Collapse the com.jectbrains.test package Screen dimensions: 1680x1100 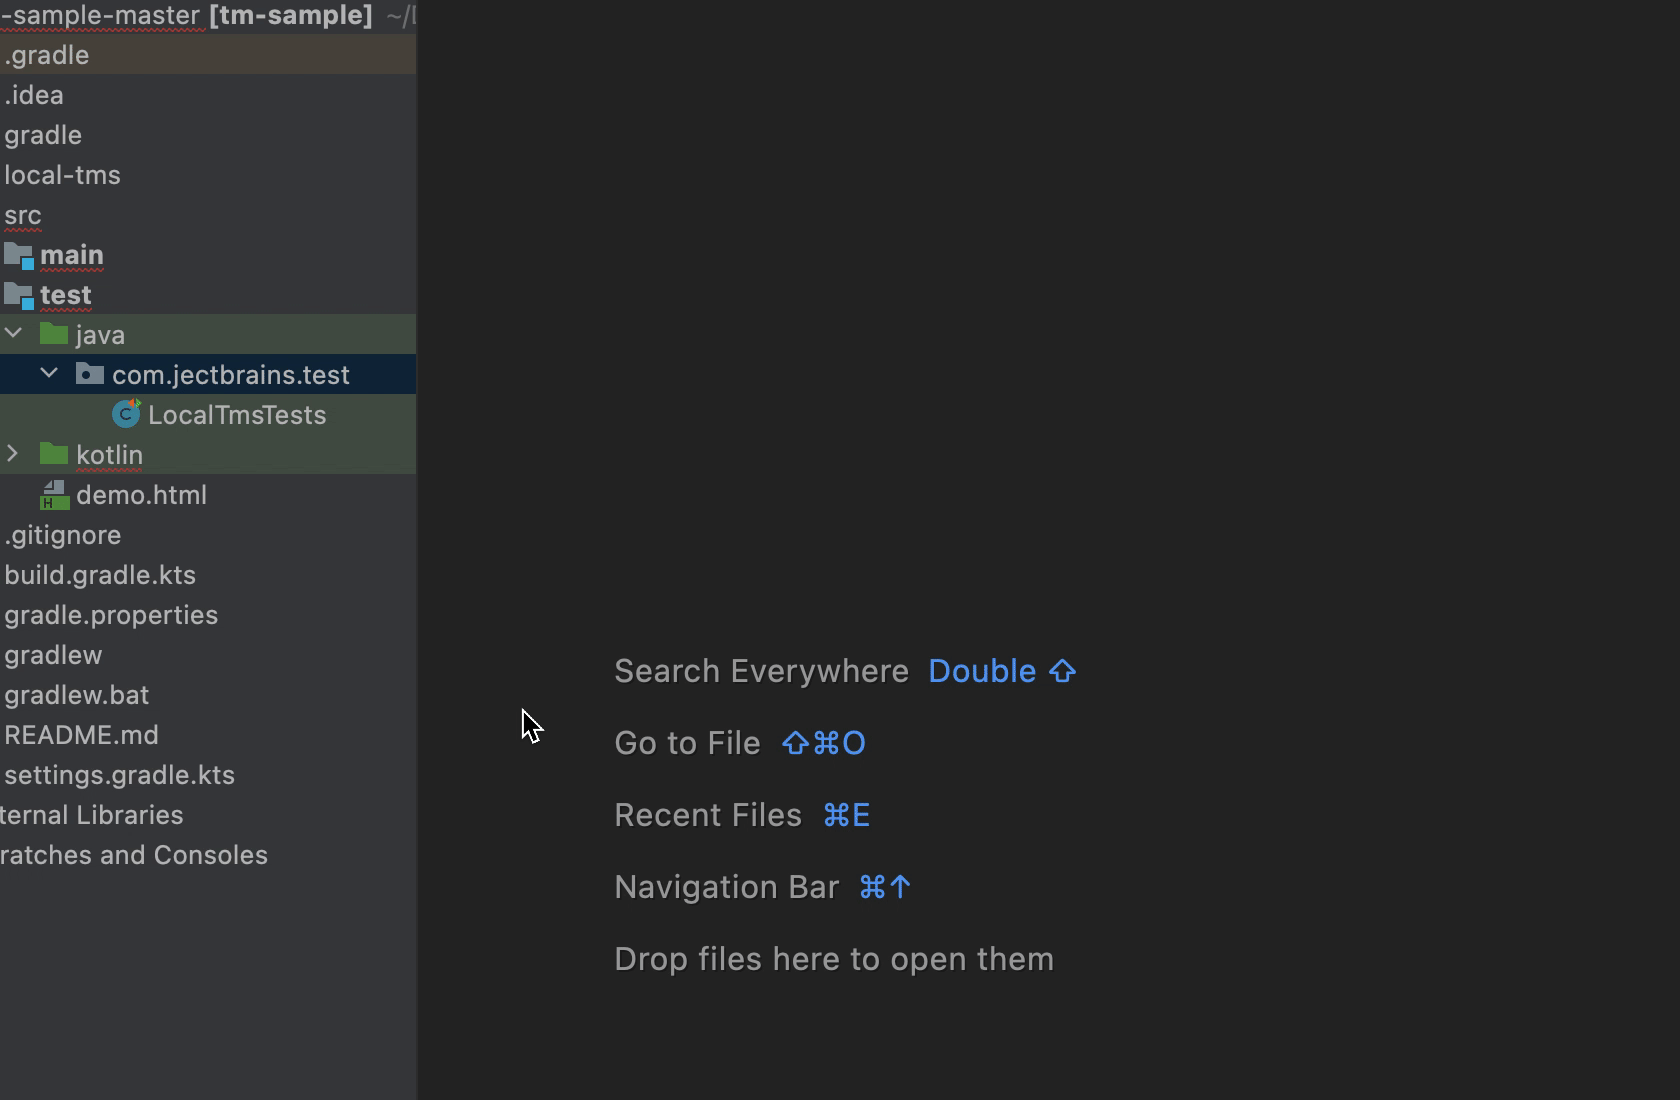point(49,374)
